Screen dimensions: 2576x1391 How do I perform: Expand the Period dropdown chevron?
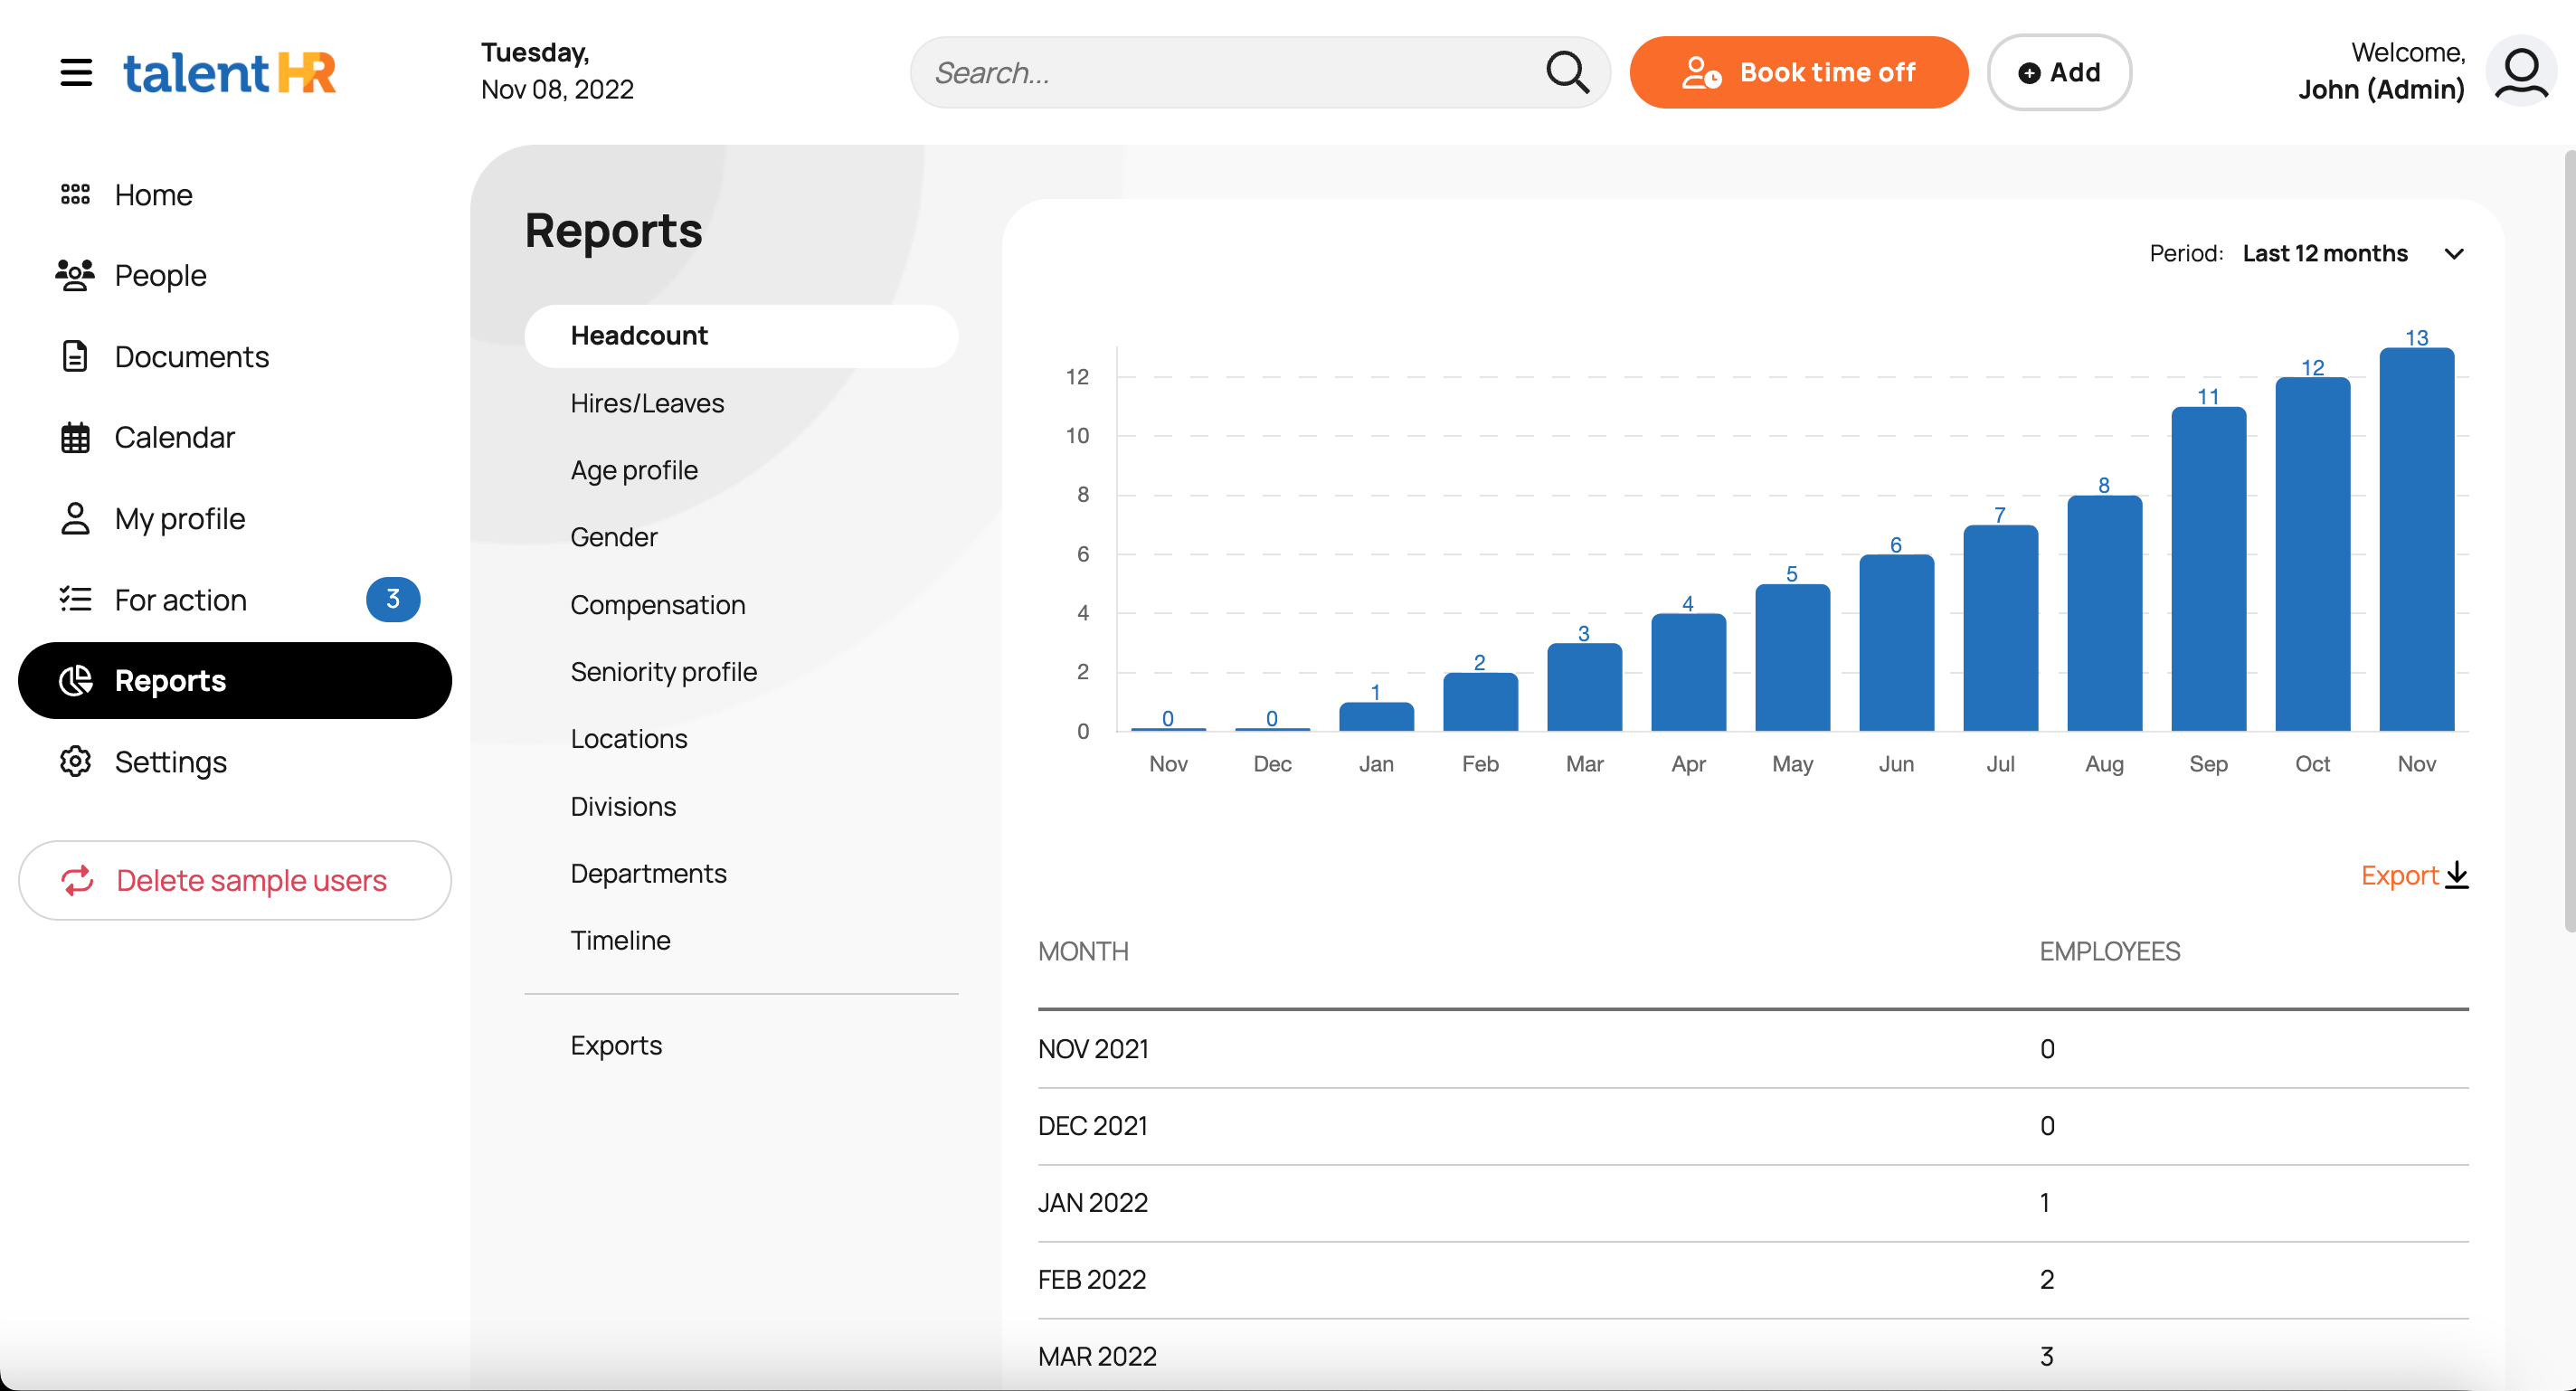click(2453, 254)
